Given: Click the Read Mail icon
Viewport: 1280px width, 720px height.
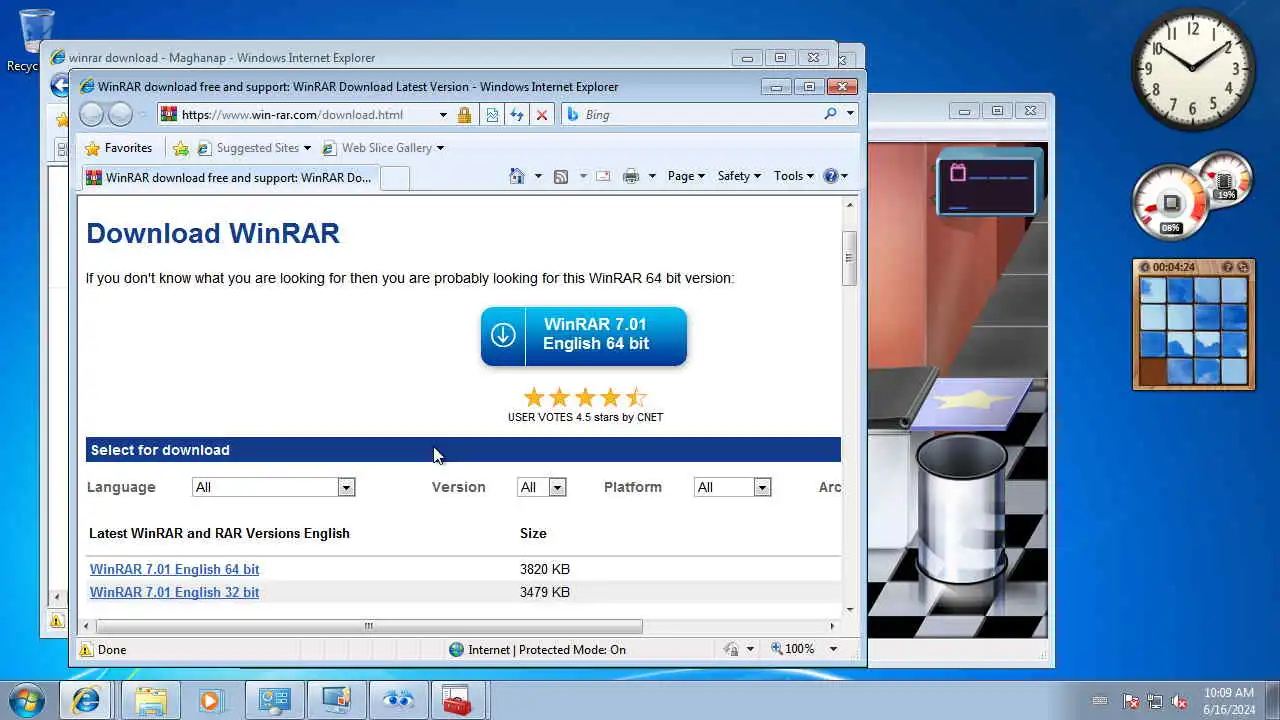Looking at the screenshot, I should coord(603,176).
